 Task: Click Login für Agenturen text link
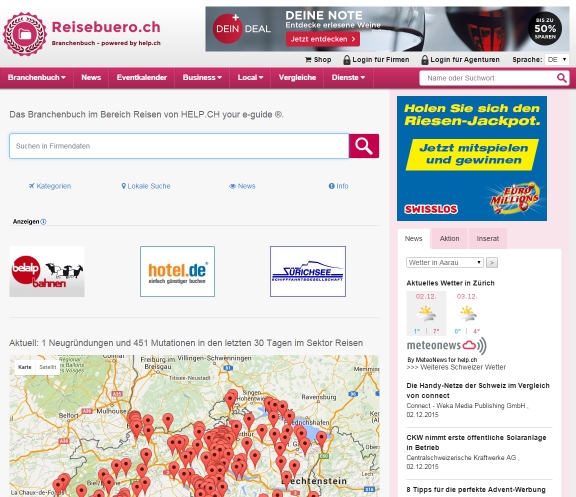point(465,60)
